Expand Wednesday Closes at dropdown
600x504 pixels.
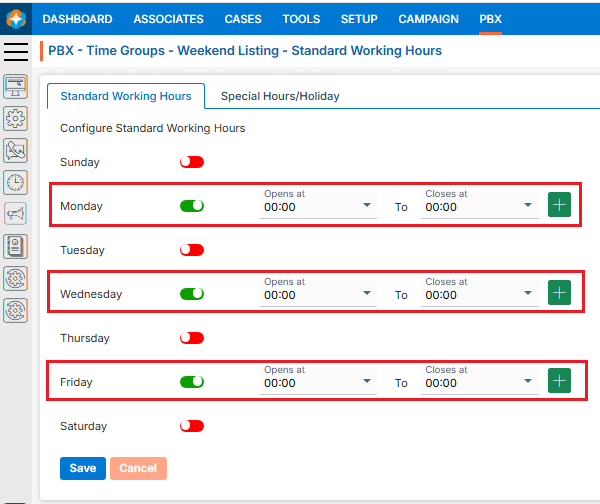point(480,294)
